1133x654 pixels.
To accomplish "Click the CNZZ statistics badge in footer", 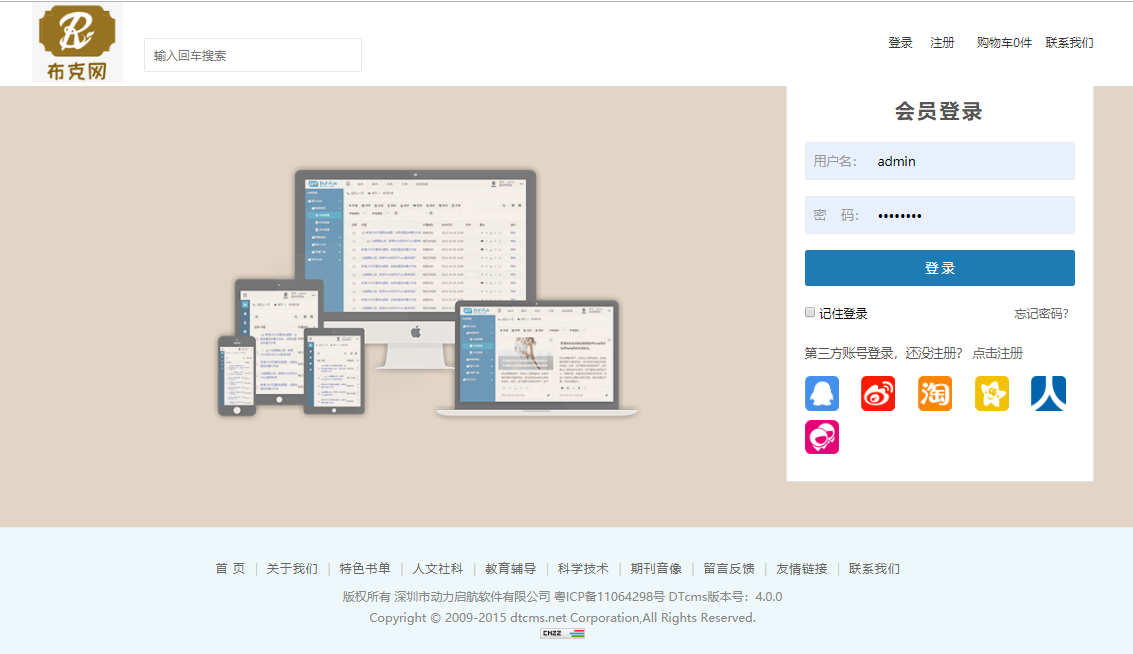I will (562, 633).
